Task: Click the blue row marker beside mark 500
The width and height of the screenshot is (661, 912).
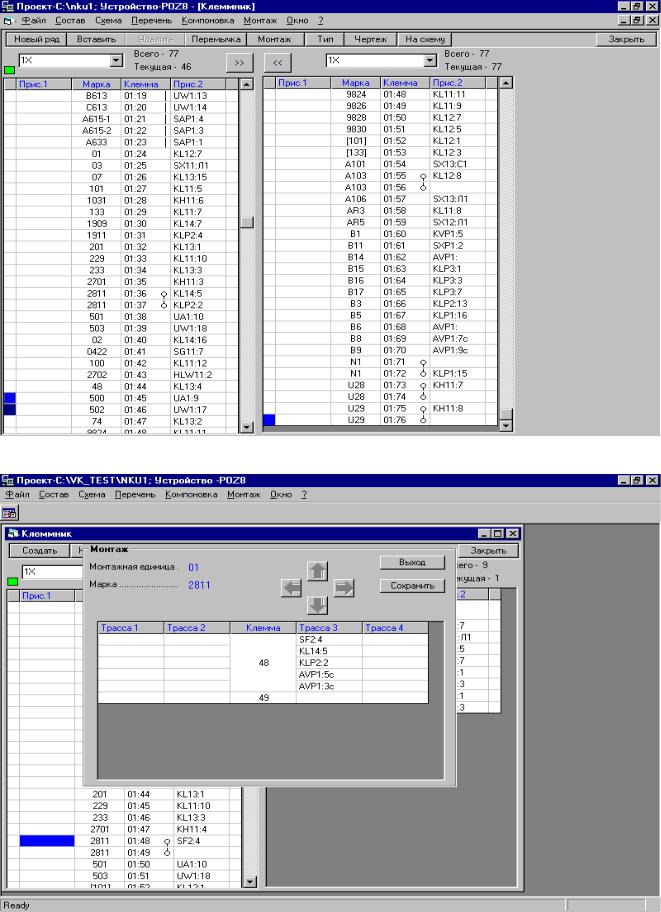Action: pyautogui.click(x=10, y=398)
